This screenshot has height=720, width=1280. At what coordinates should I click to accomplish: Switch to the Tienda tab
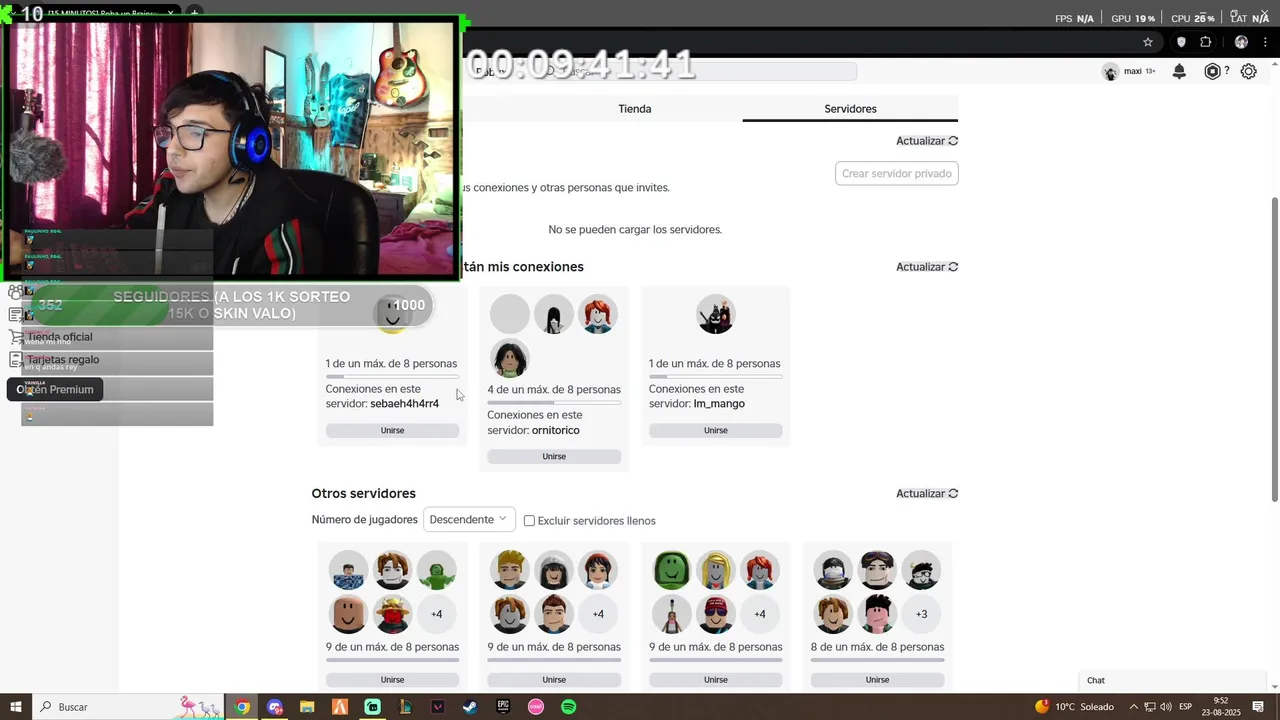point(635,108)
